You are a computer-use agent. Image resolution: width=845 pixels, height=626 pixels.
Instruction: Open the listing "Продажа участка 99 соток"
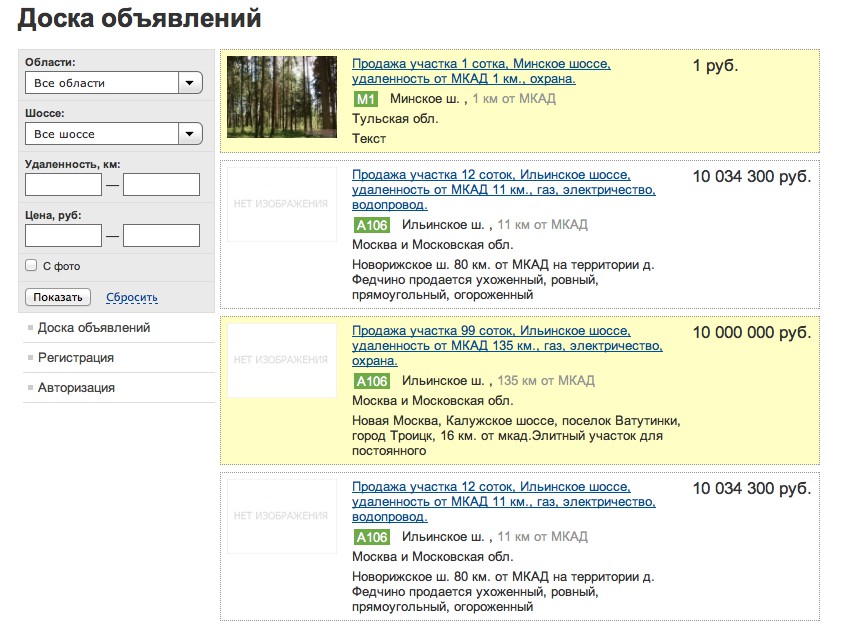(x=507, y=346)
